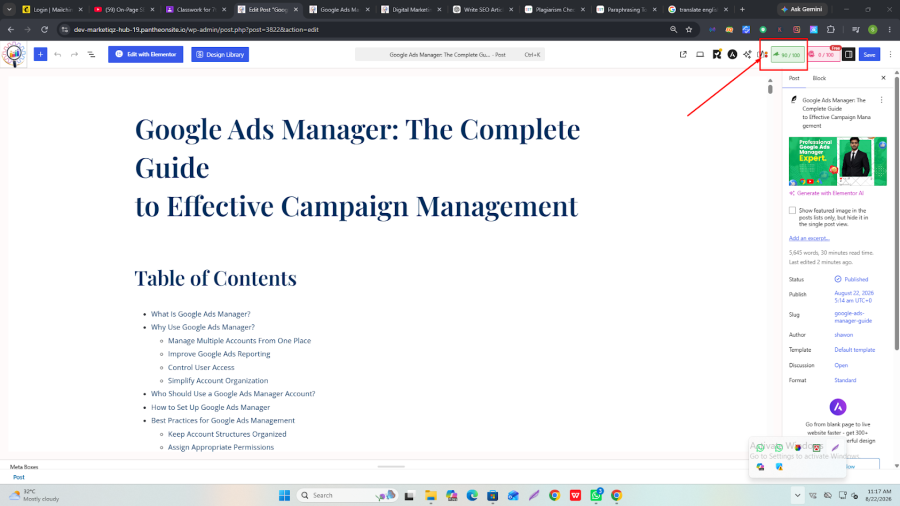Open the post actions menu in sidebar
The image size is (900, 506).
[882, 100]
